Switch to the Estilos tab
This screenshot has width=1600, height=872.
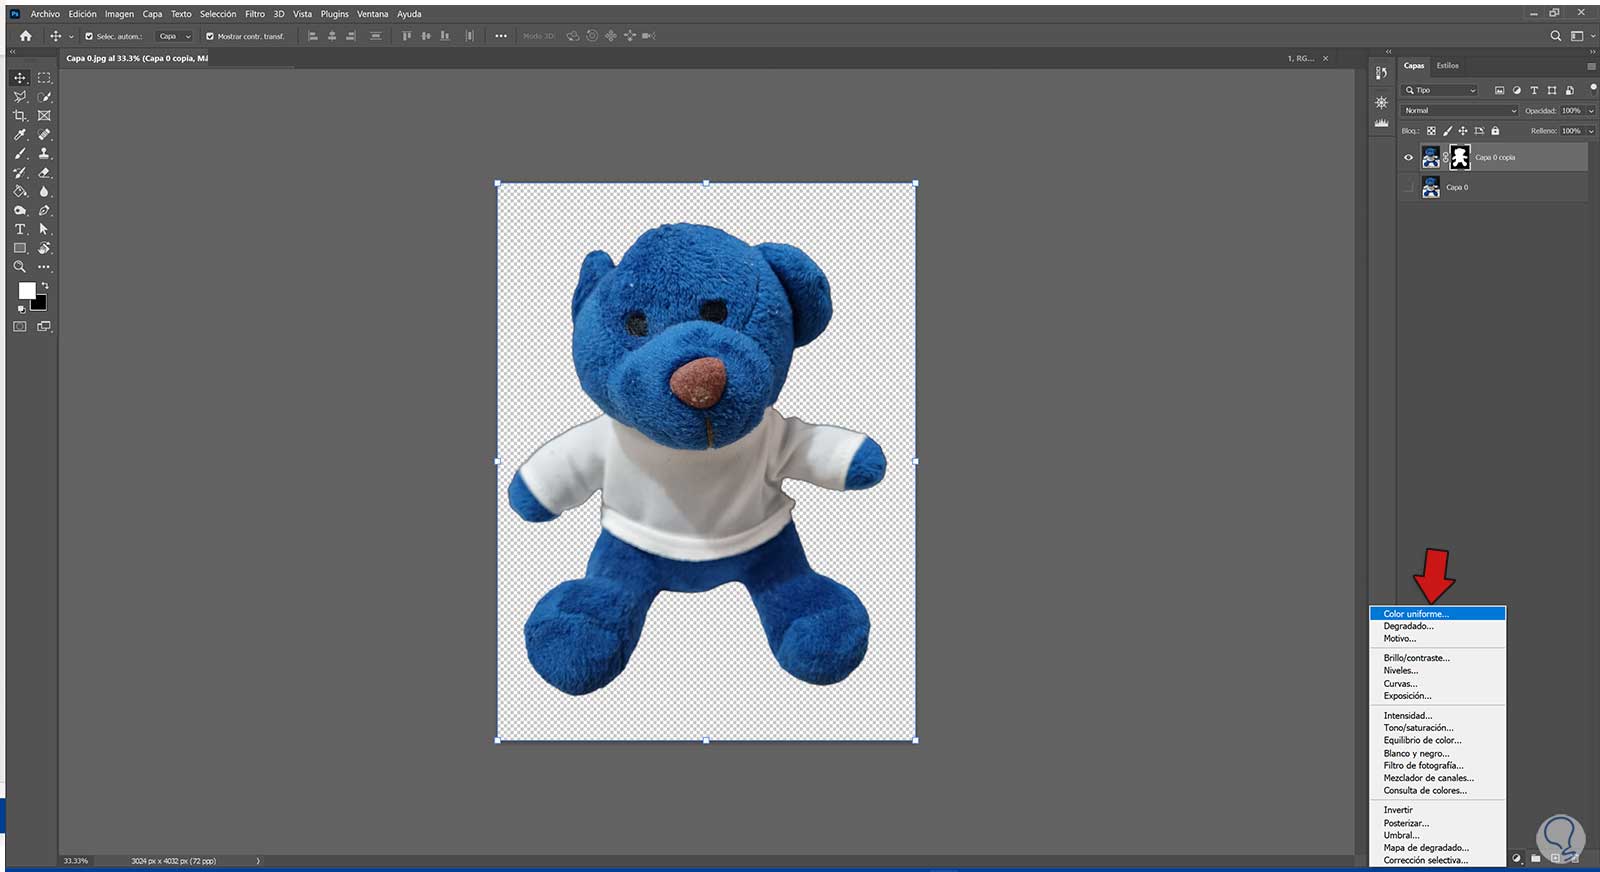[x=1447, y=66]
